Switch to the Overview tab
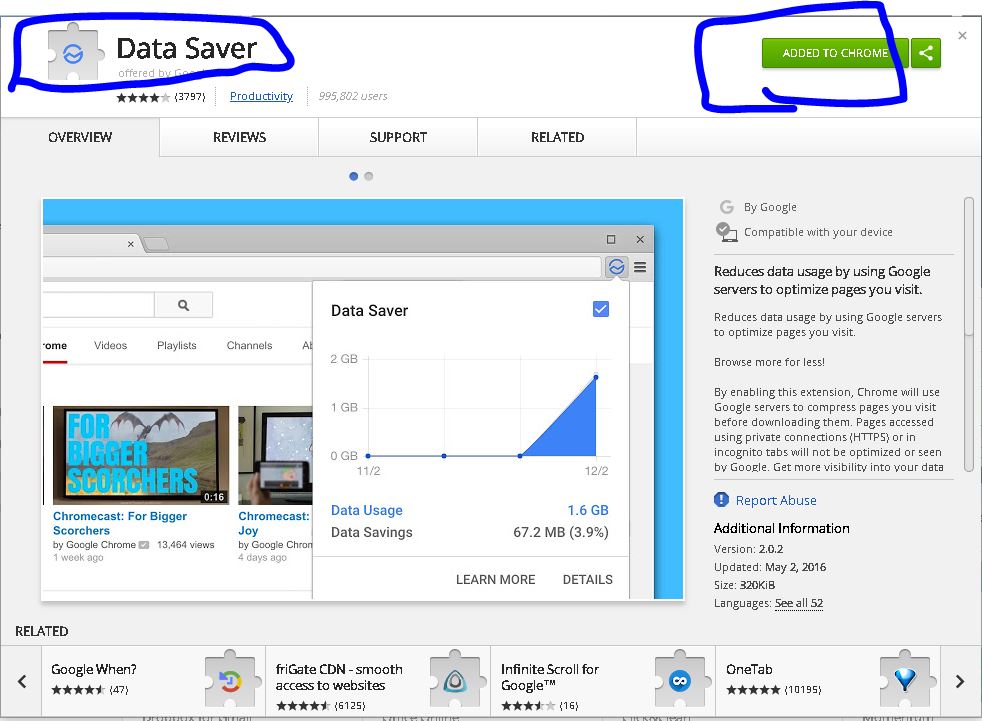The image size is (982, 721). (x=80, y=137)
